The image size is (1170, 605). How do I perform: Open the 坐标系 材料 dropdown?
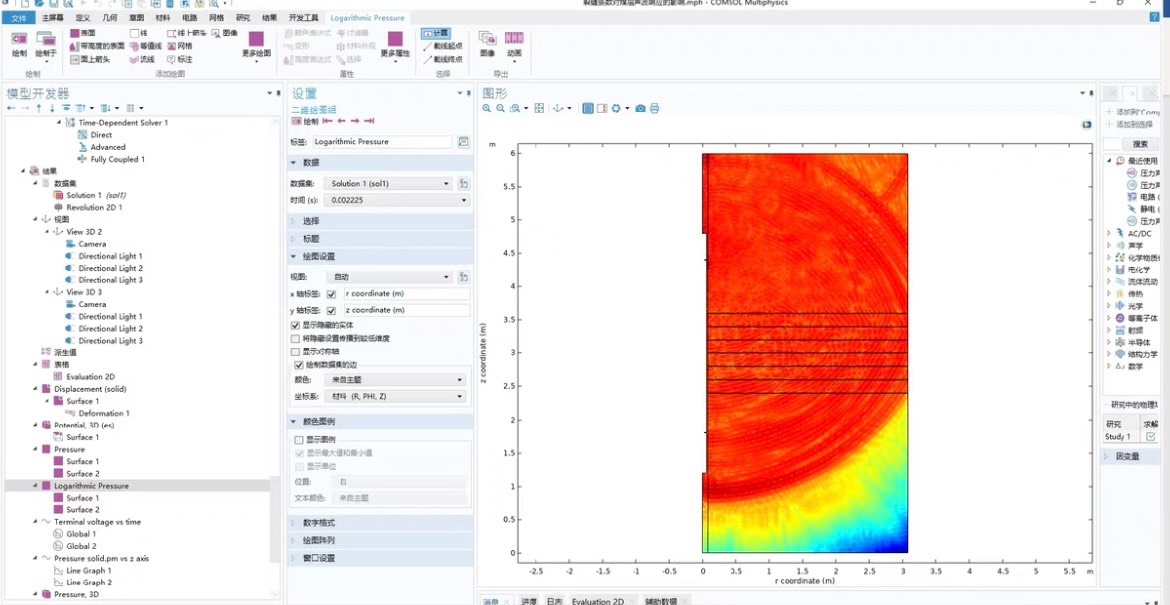395,396
